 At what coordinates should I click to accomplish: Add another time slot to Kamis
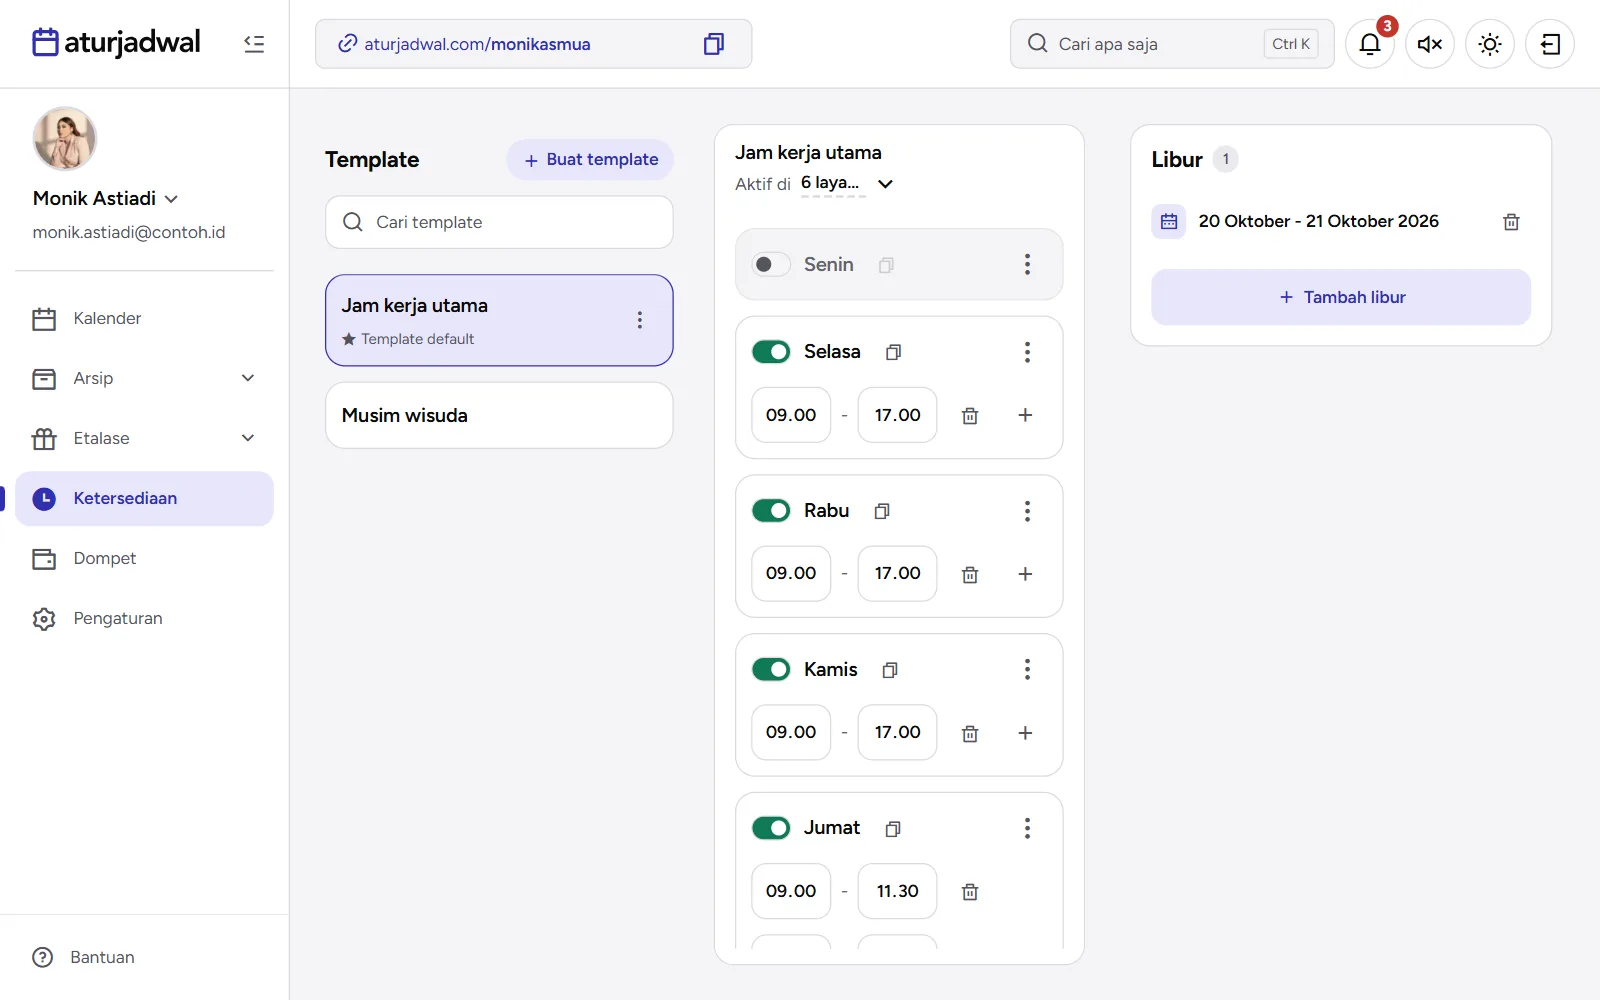click(x=1025, y=733)
